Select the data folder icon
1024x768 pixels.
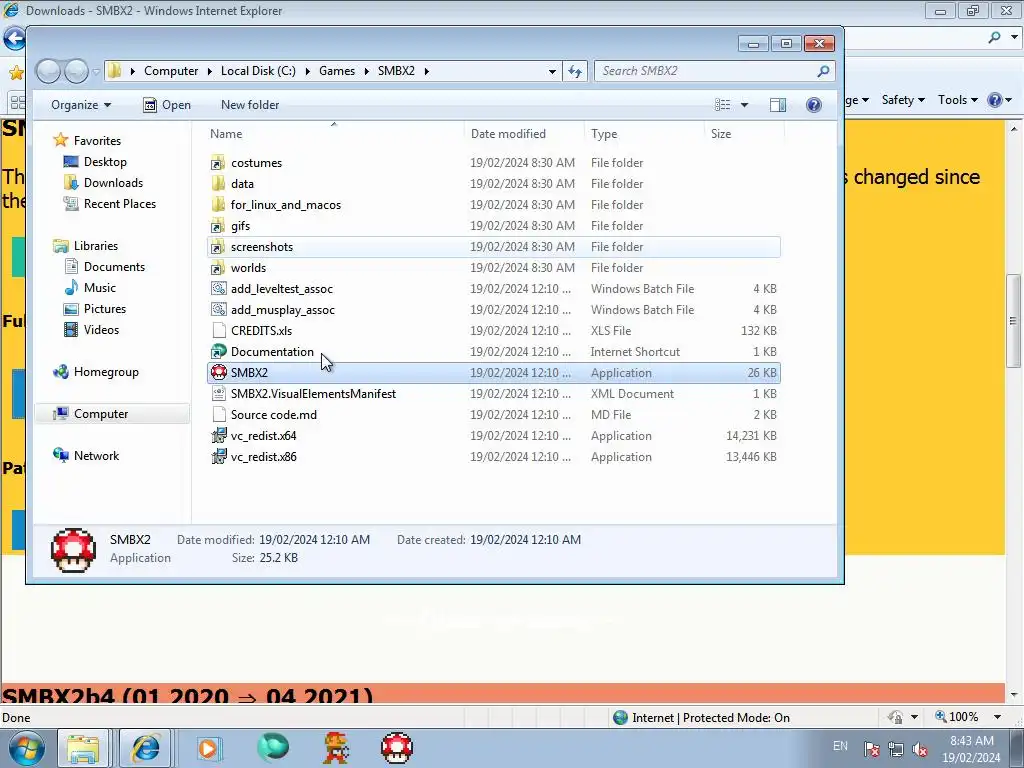pyautogui.click(x=218, y=184)
